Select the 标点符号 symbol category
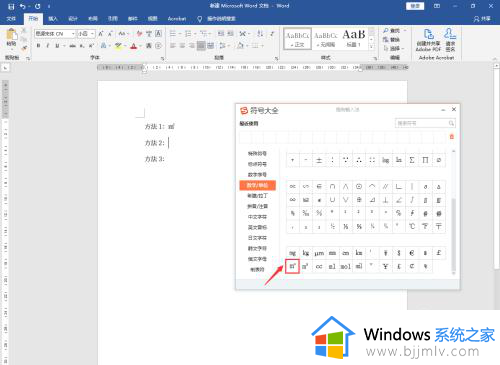The width and height of the screenshot is (500, 365). [257, 164]
